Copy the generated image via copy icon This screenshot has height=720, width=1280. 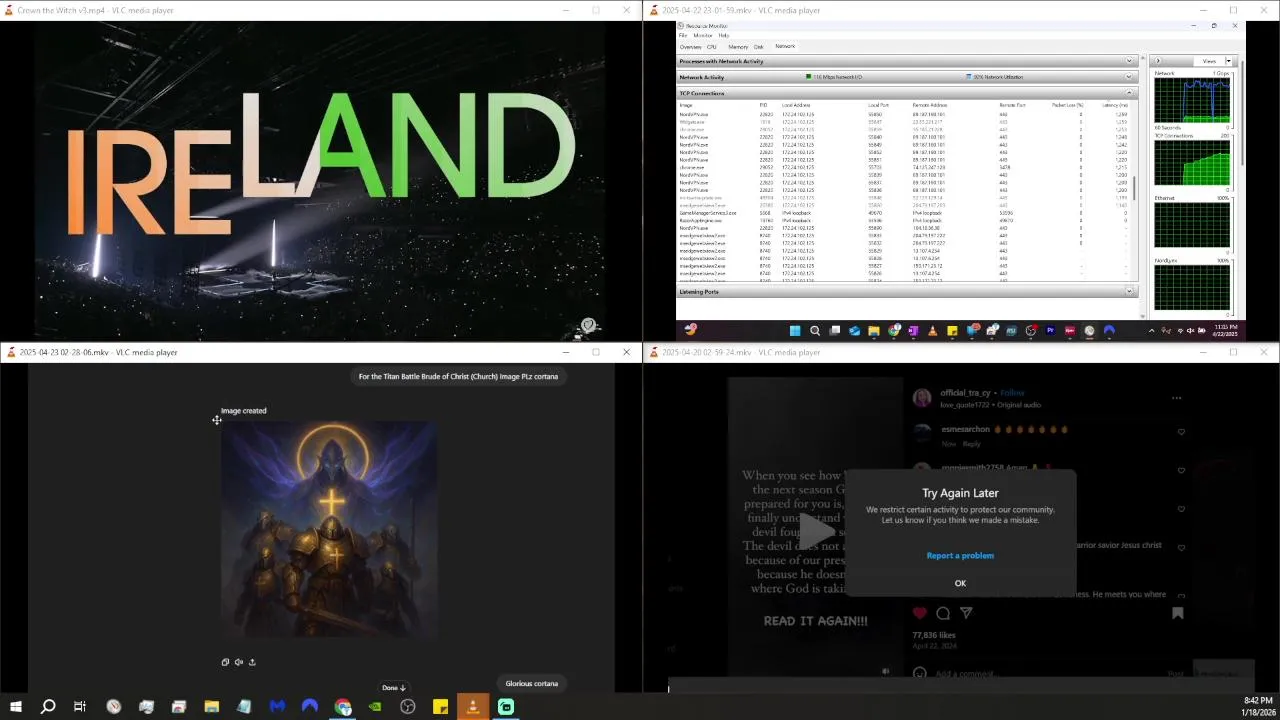tap(225, 662)
